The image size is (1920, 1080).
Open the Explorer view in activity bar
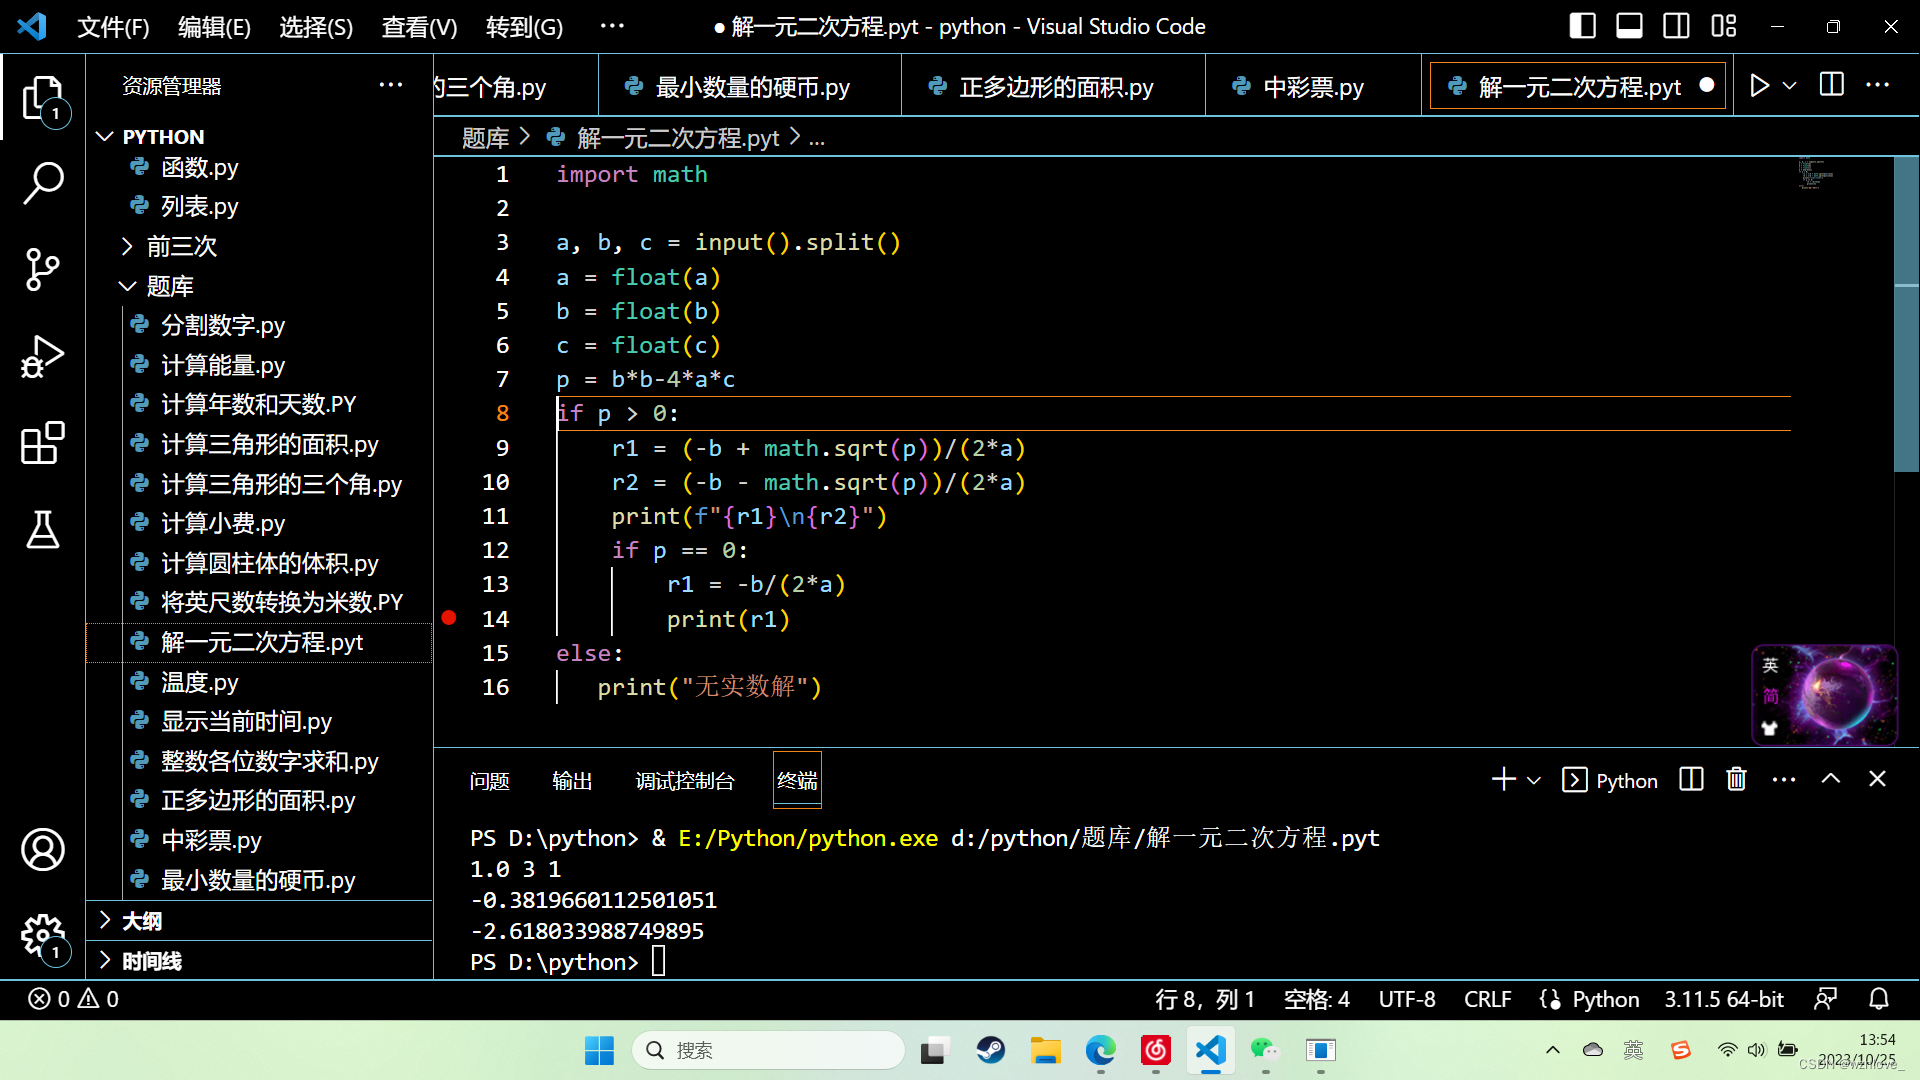pos(42,100)
